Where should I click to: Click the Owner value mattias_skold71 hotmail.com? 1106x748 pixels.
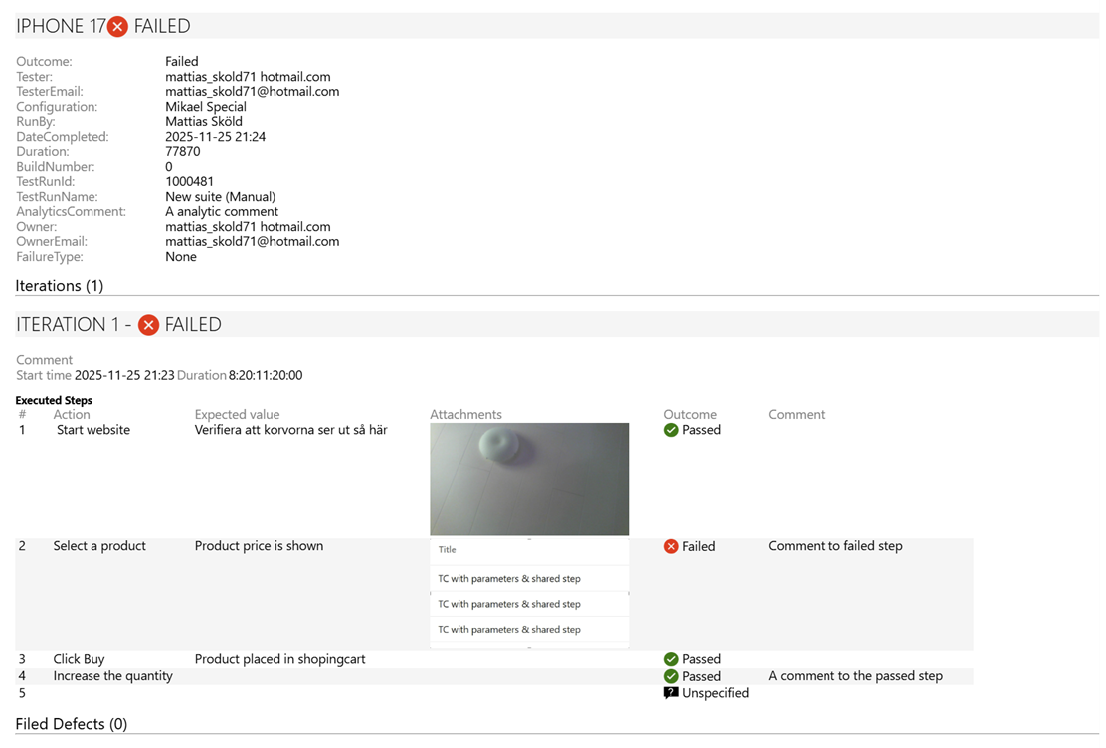248,227
